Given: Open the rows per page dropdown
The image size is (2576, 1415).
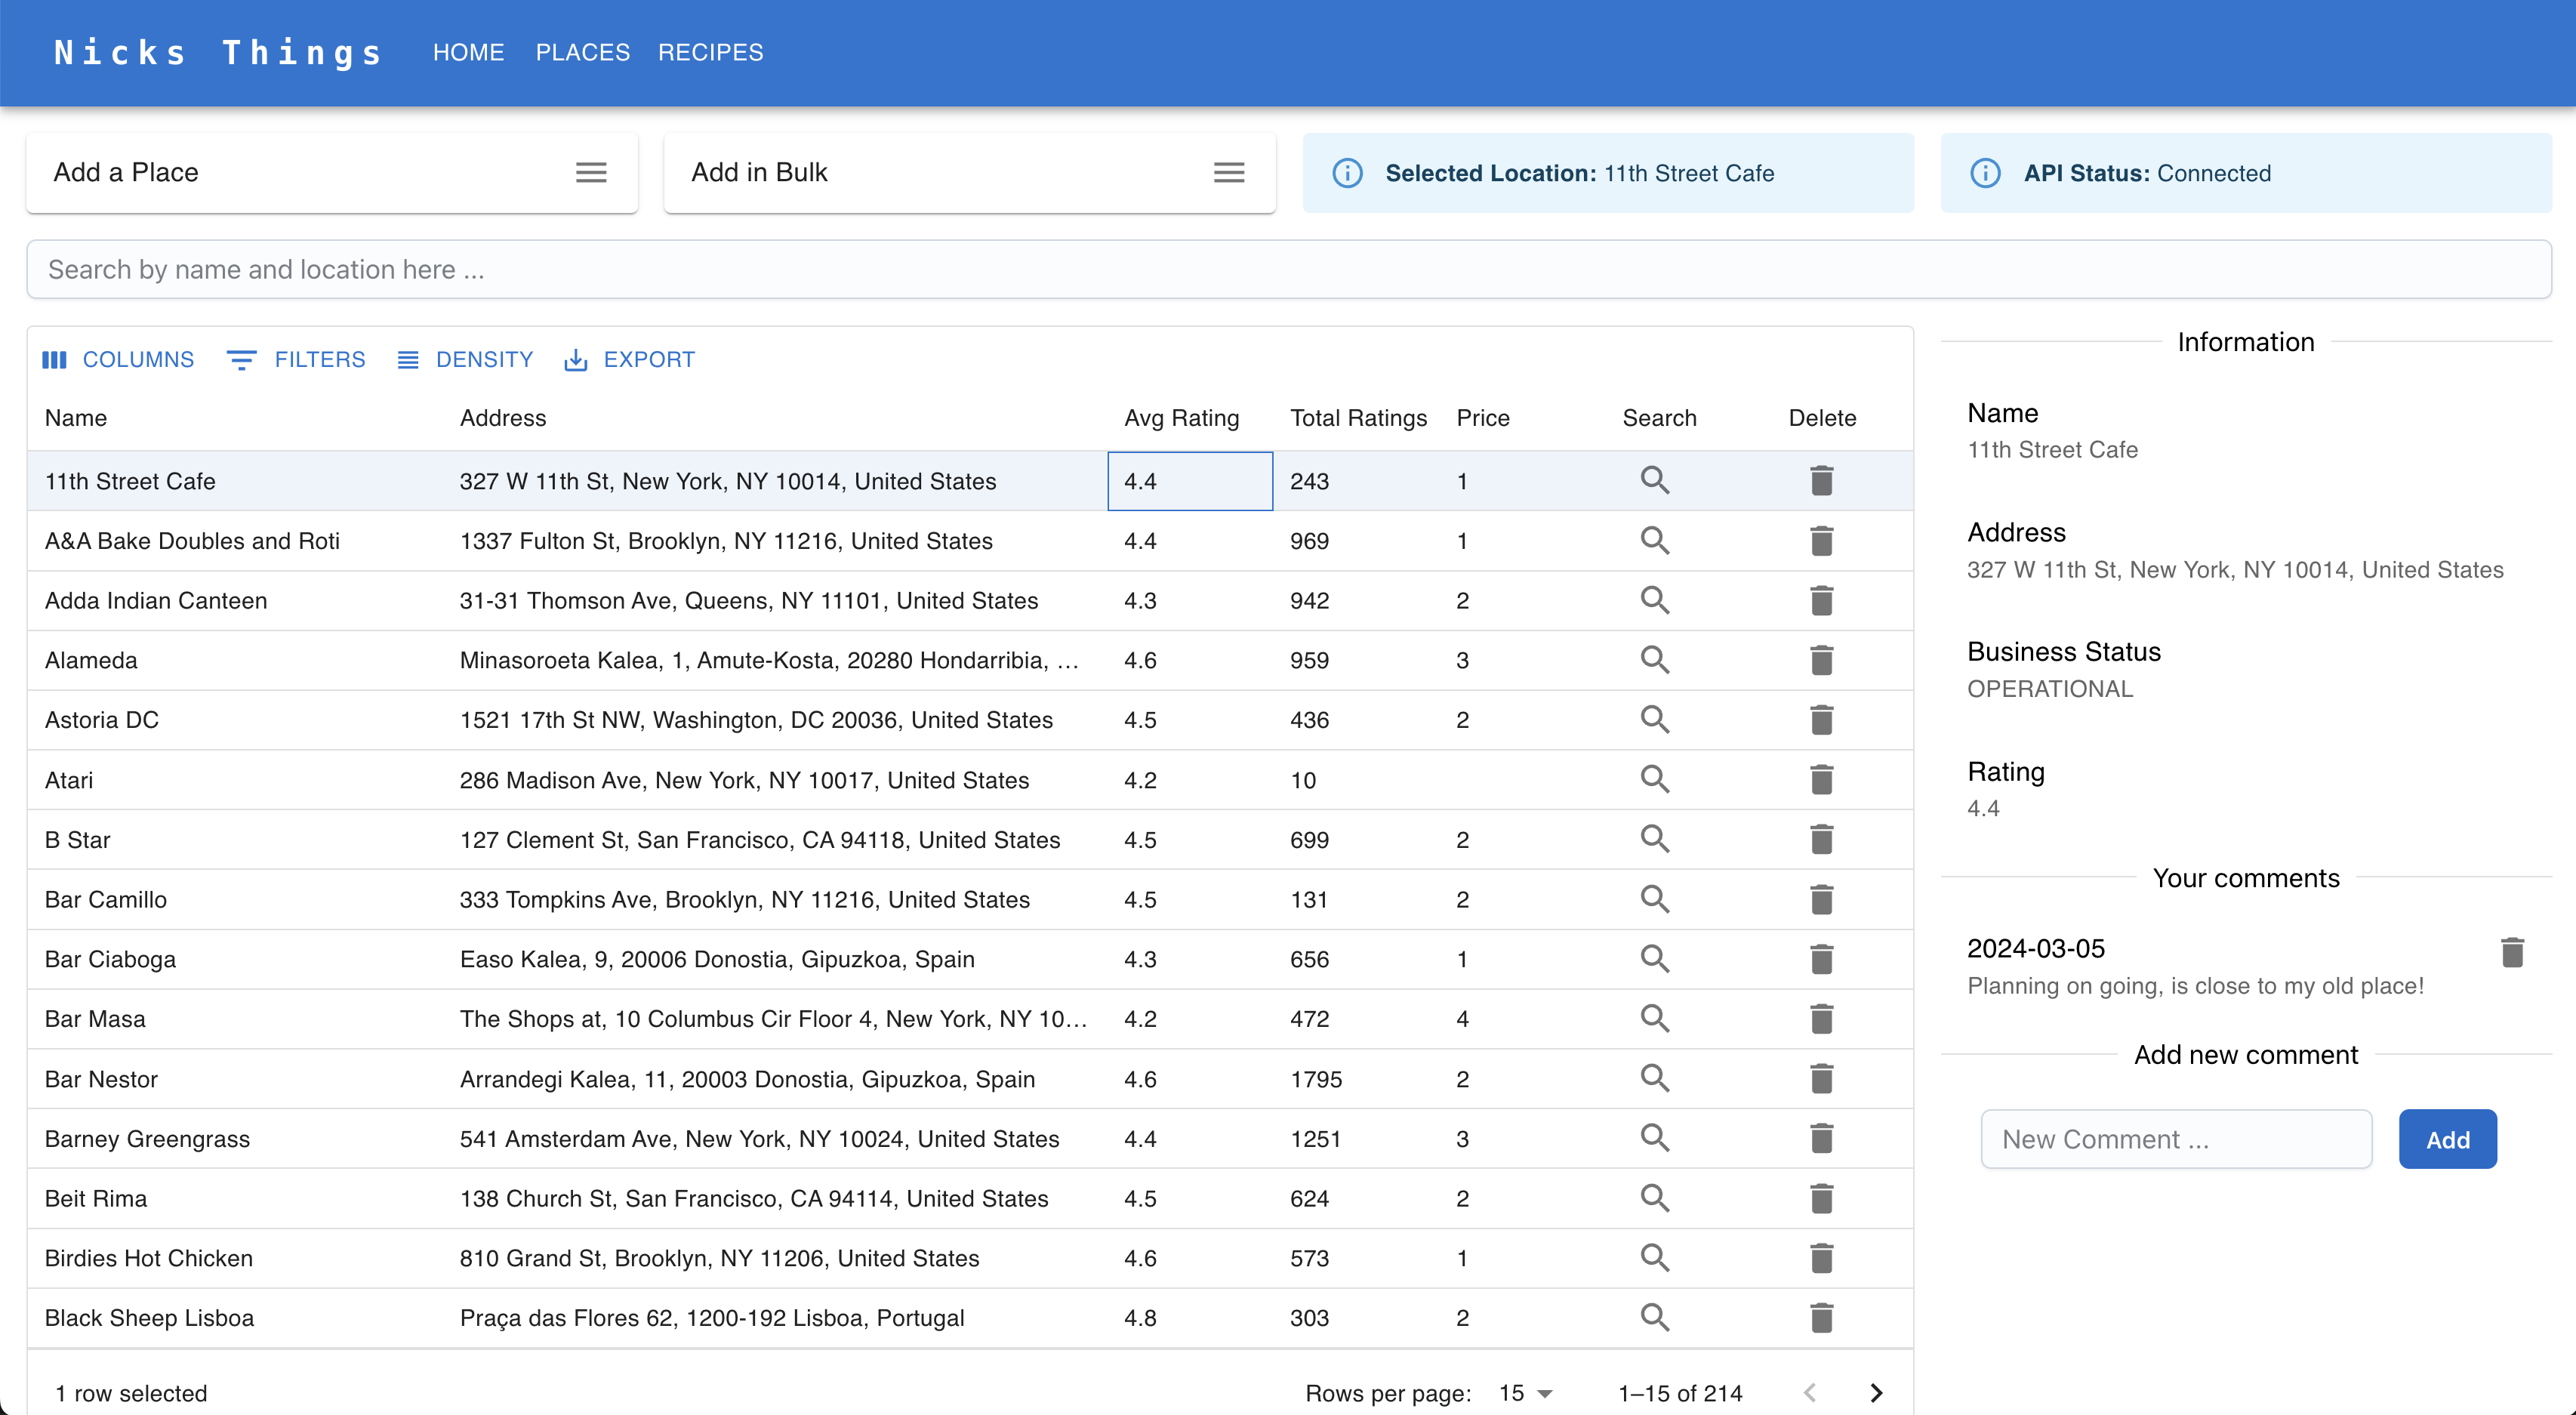Looking at the screenshot, I should [x=1525, y=1392].
